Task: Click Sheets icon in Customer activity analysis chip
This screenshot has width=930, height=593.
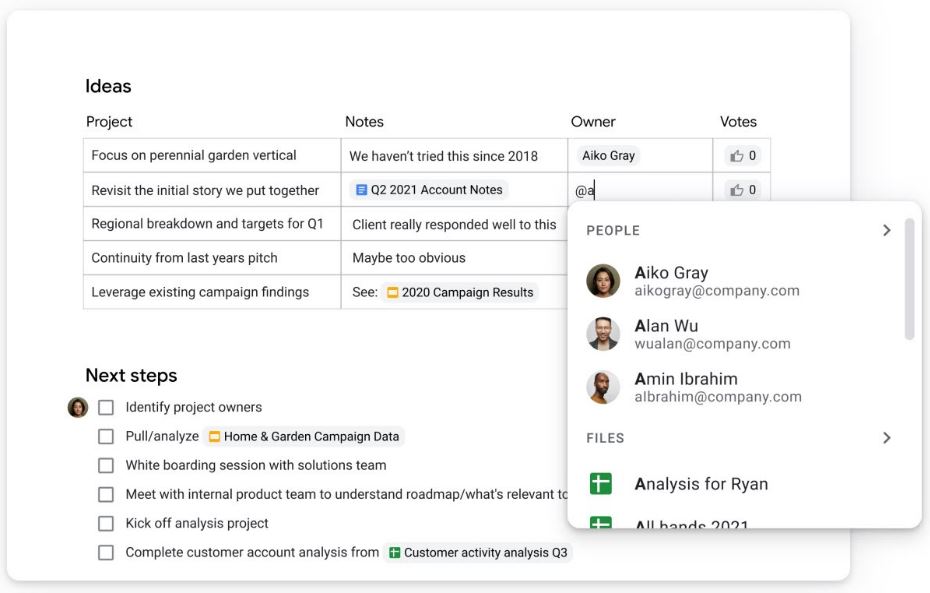Action: point(394,553)
